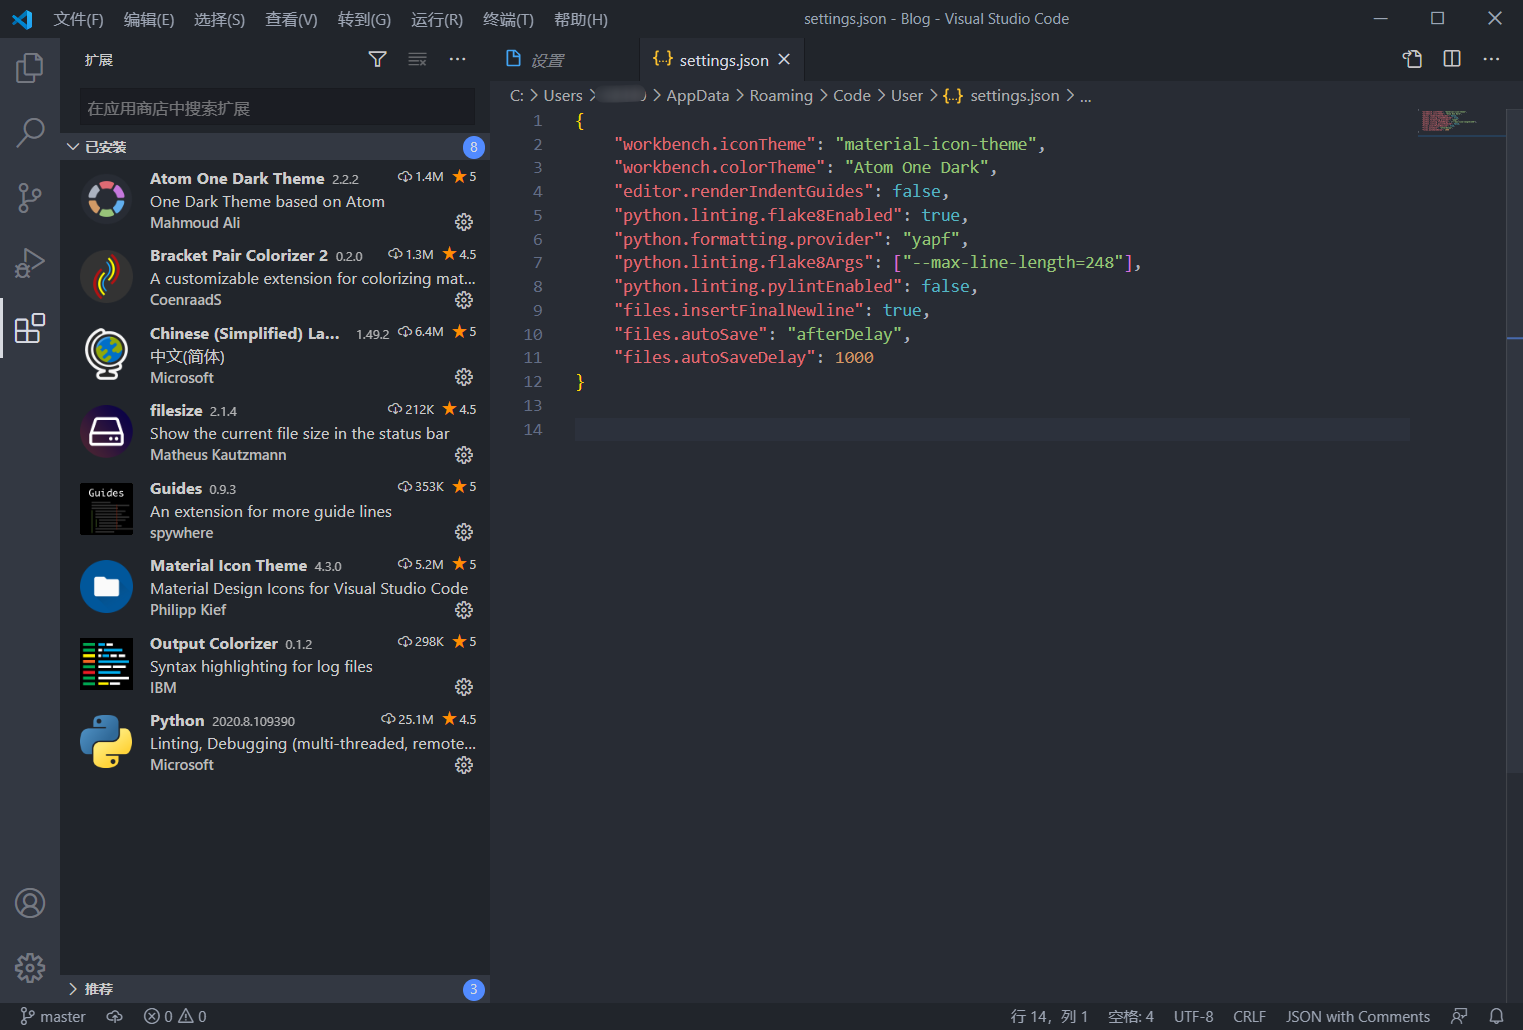Open the Manage gear in activity bar

pos(30,967)
